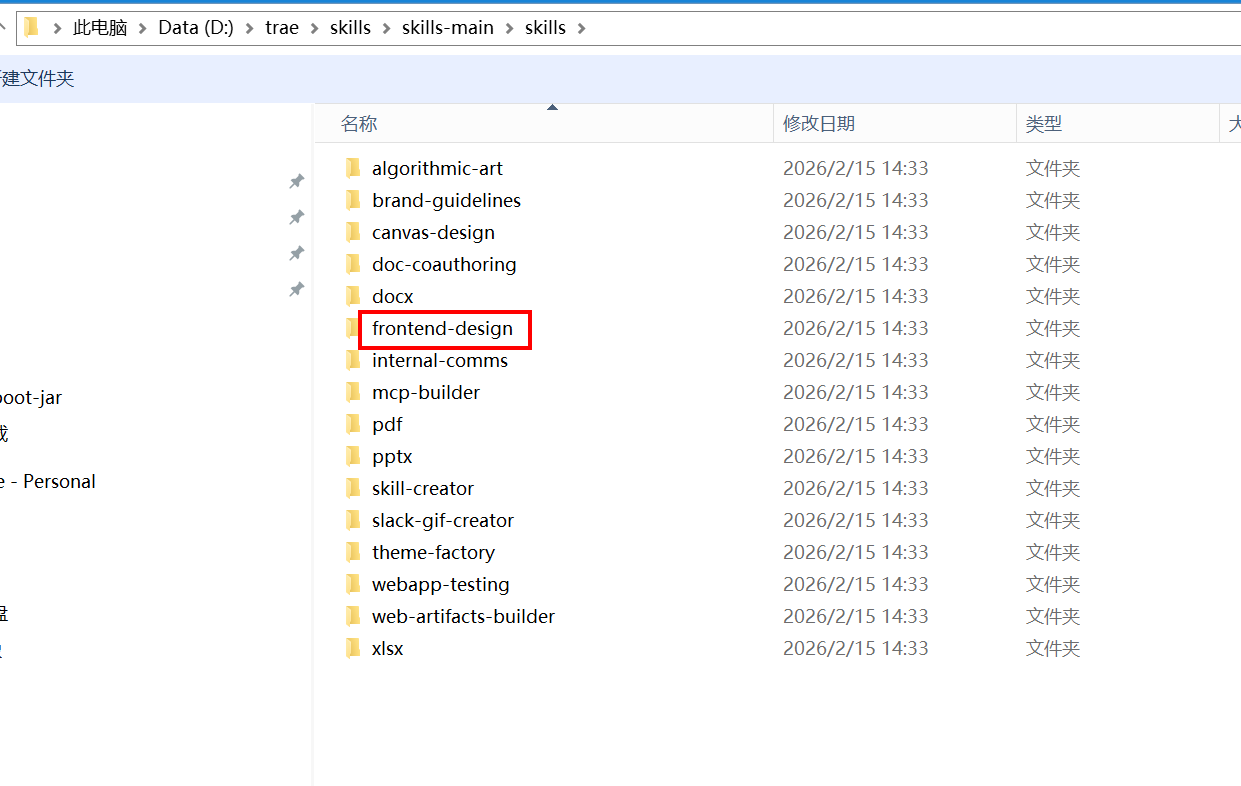
Task: Select the theme-factory folder icon
Action: pyautogui.click(x=353, y=552)
